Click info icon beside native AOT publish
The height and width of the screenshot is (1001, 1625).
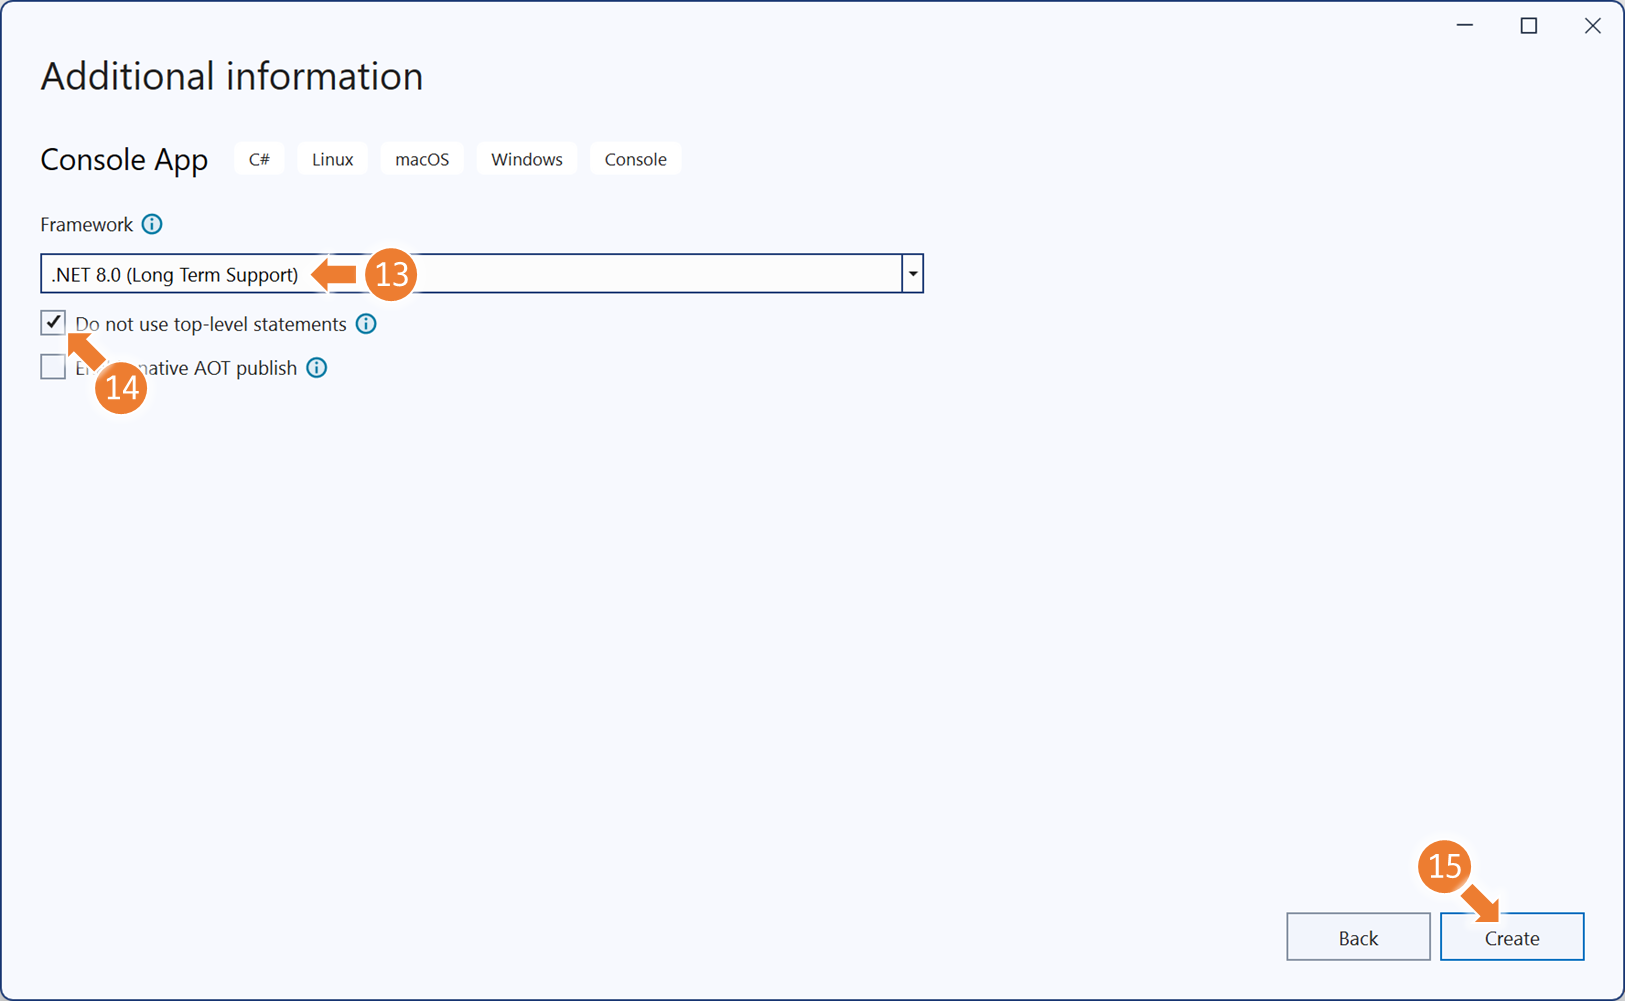317,368
